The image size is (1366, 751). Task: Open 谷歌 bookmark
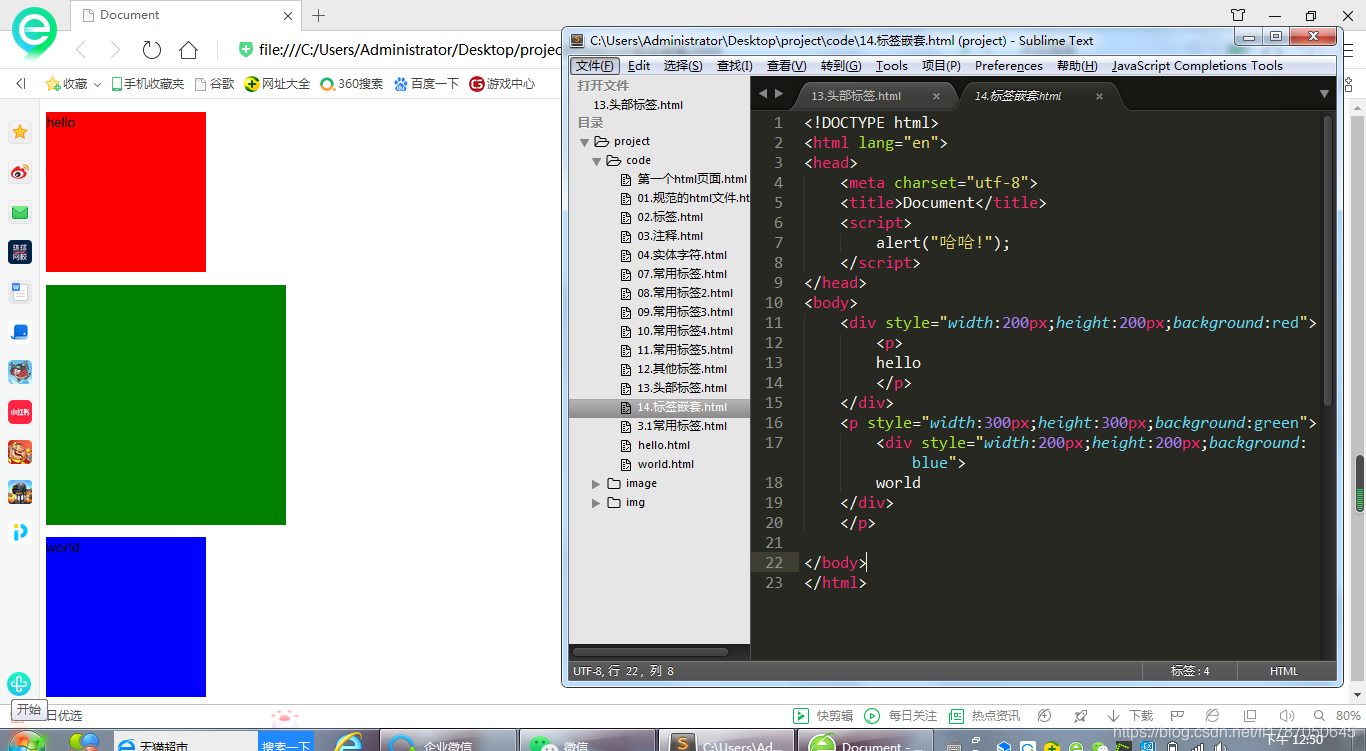pyautogui.click(x=214, y=84)
